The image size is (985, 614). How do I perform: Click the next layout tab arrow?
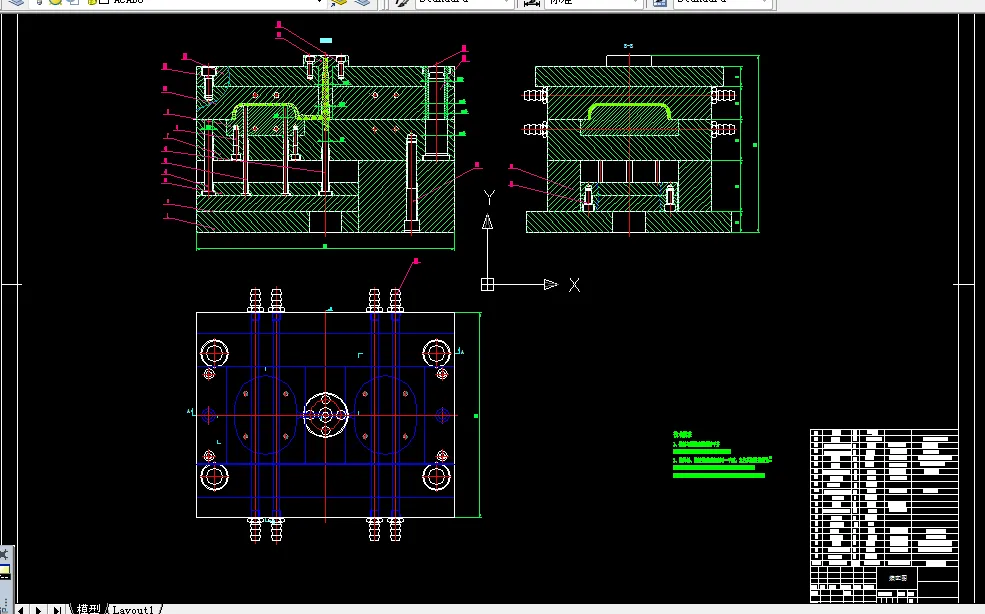click(x=39, y=609)
